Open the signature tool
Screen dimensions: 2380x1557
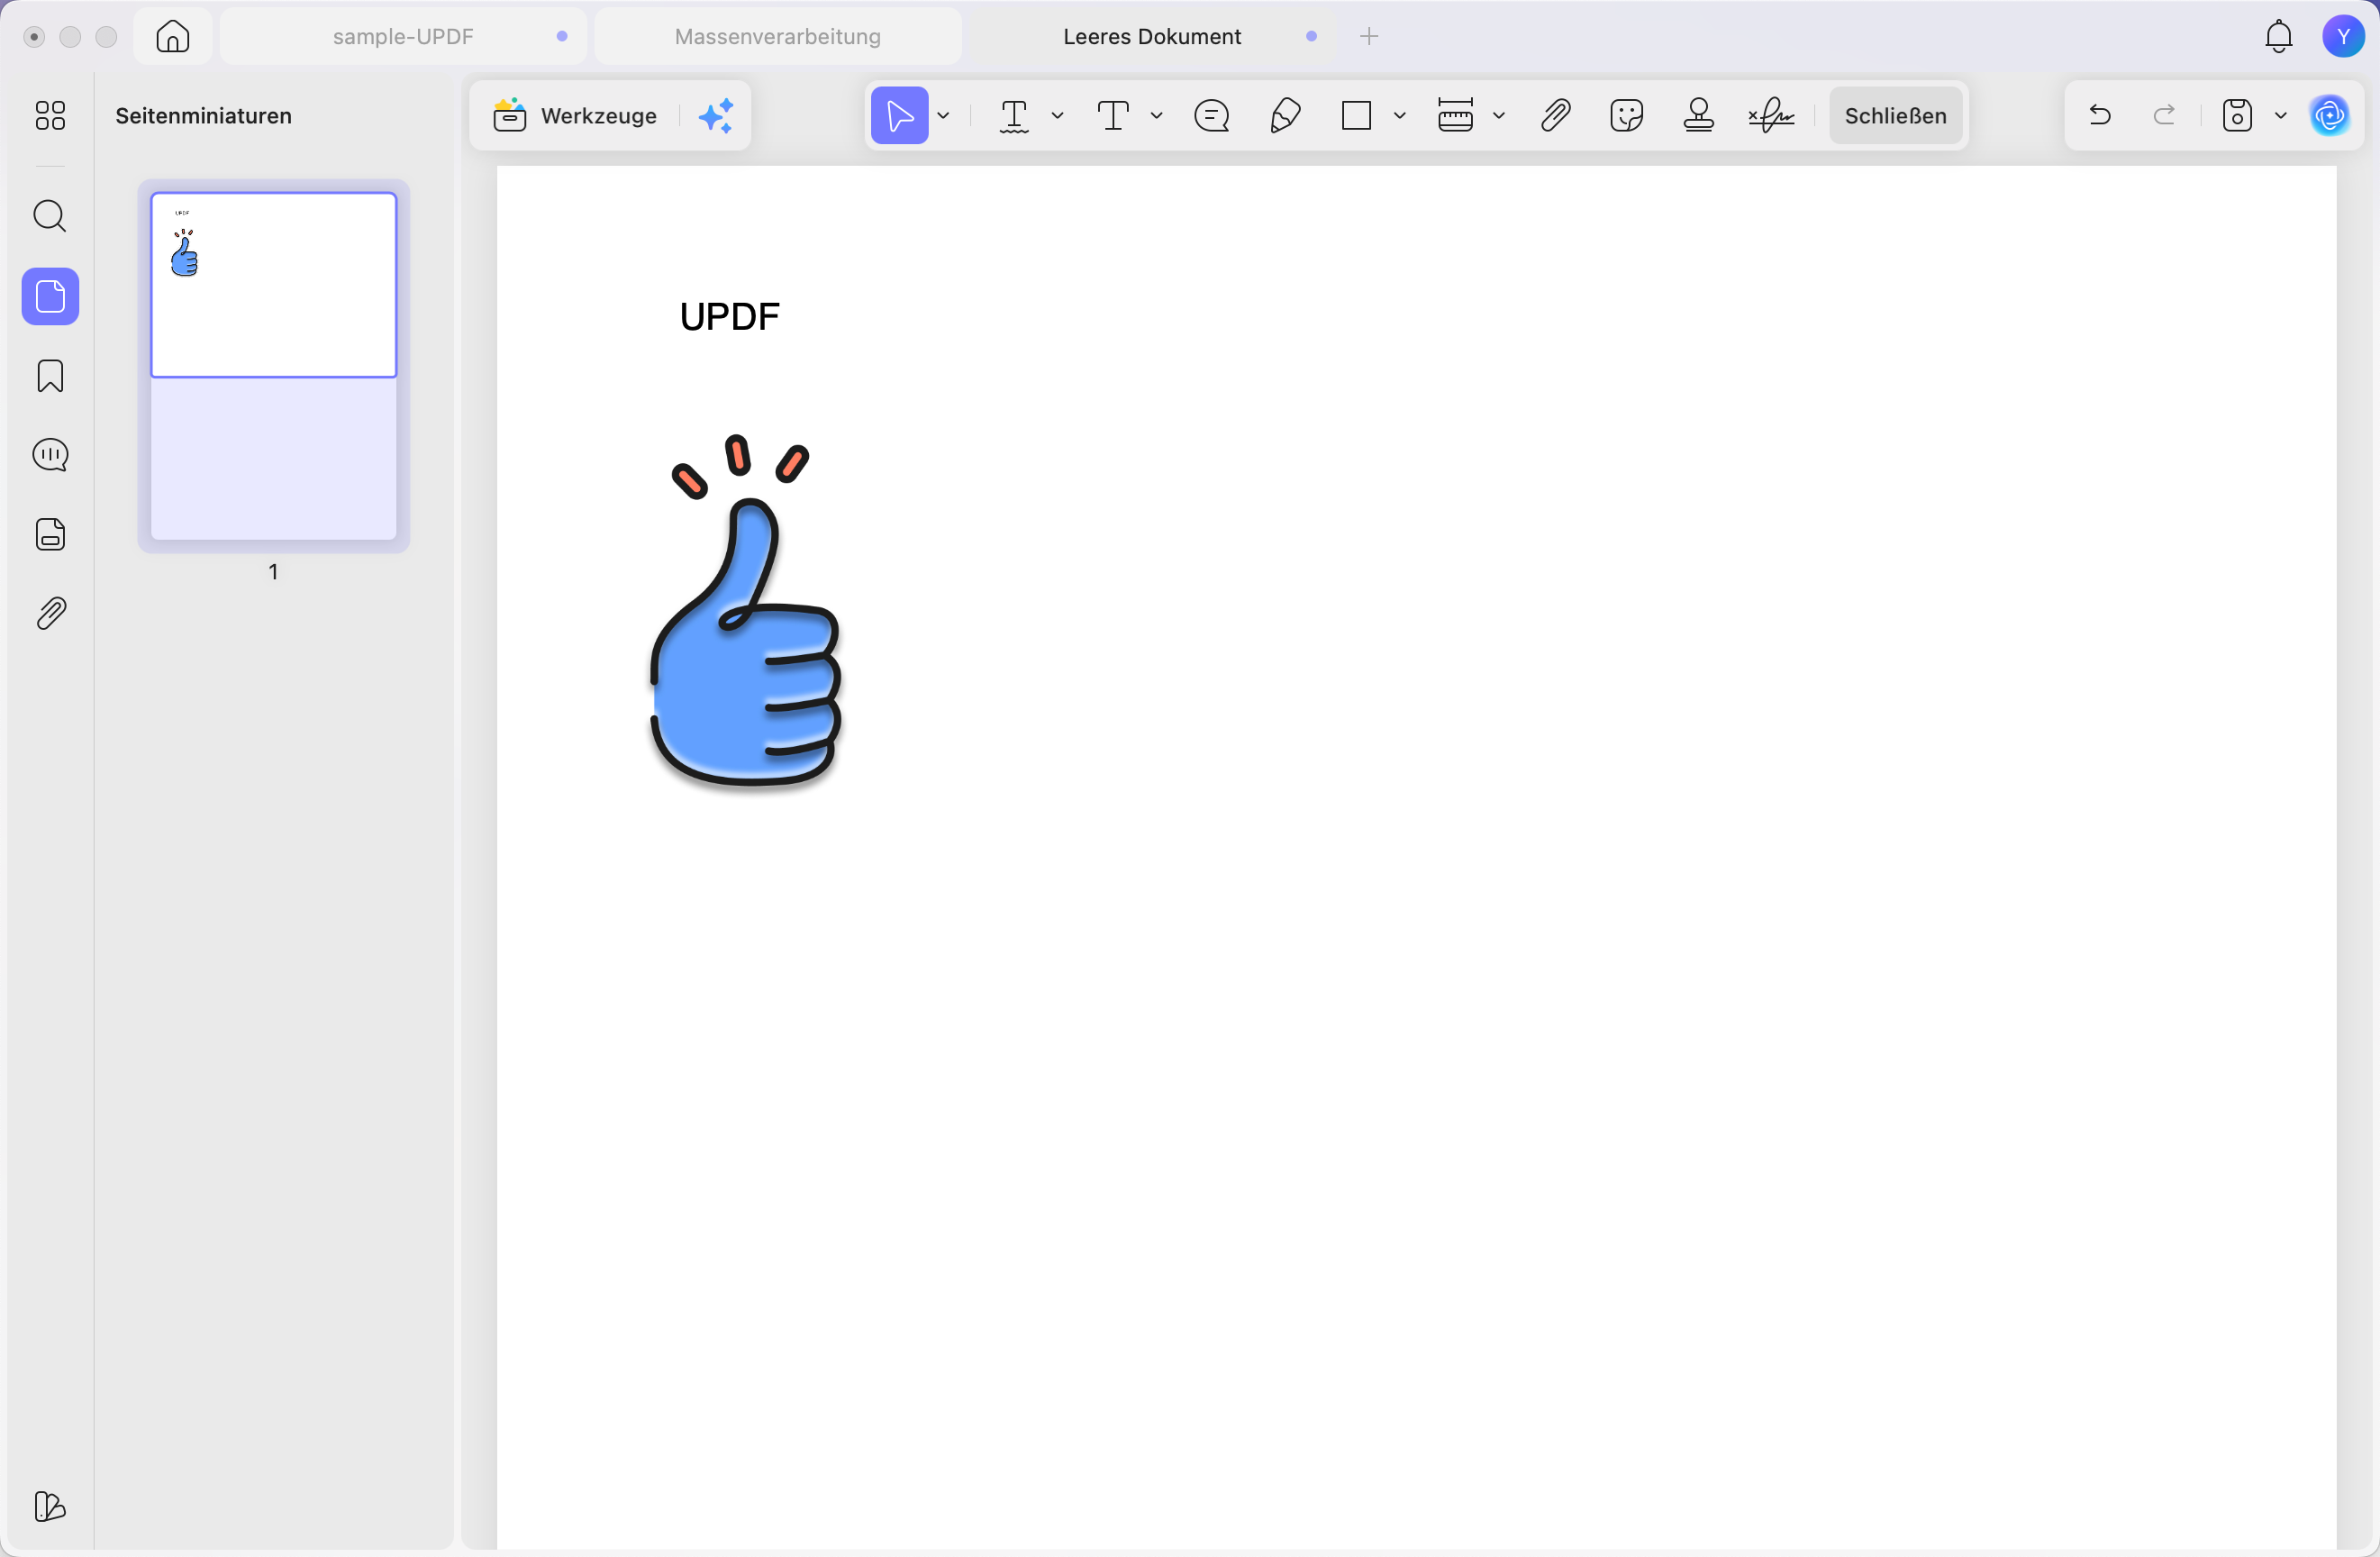pos(1771,116)
